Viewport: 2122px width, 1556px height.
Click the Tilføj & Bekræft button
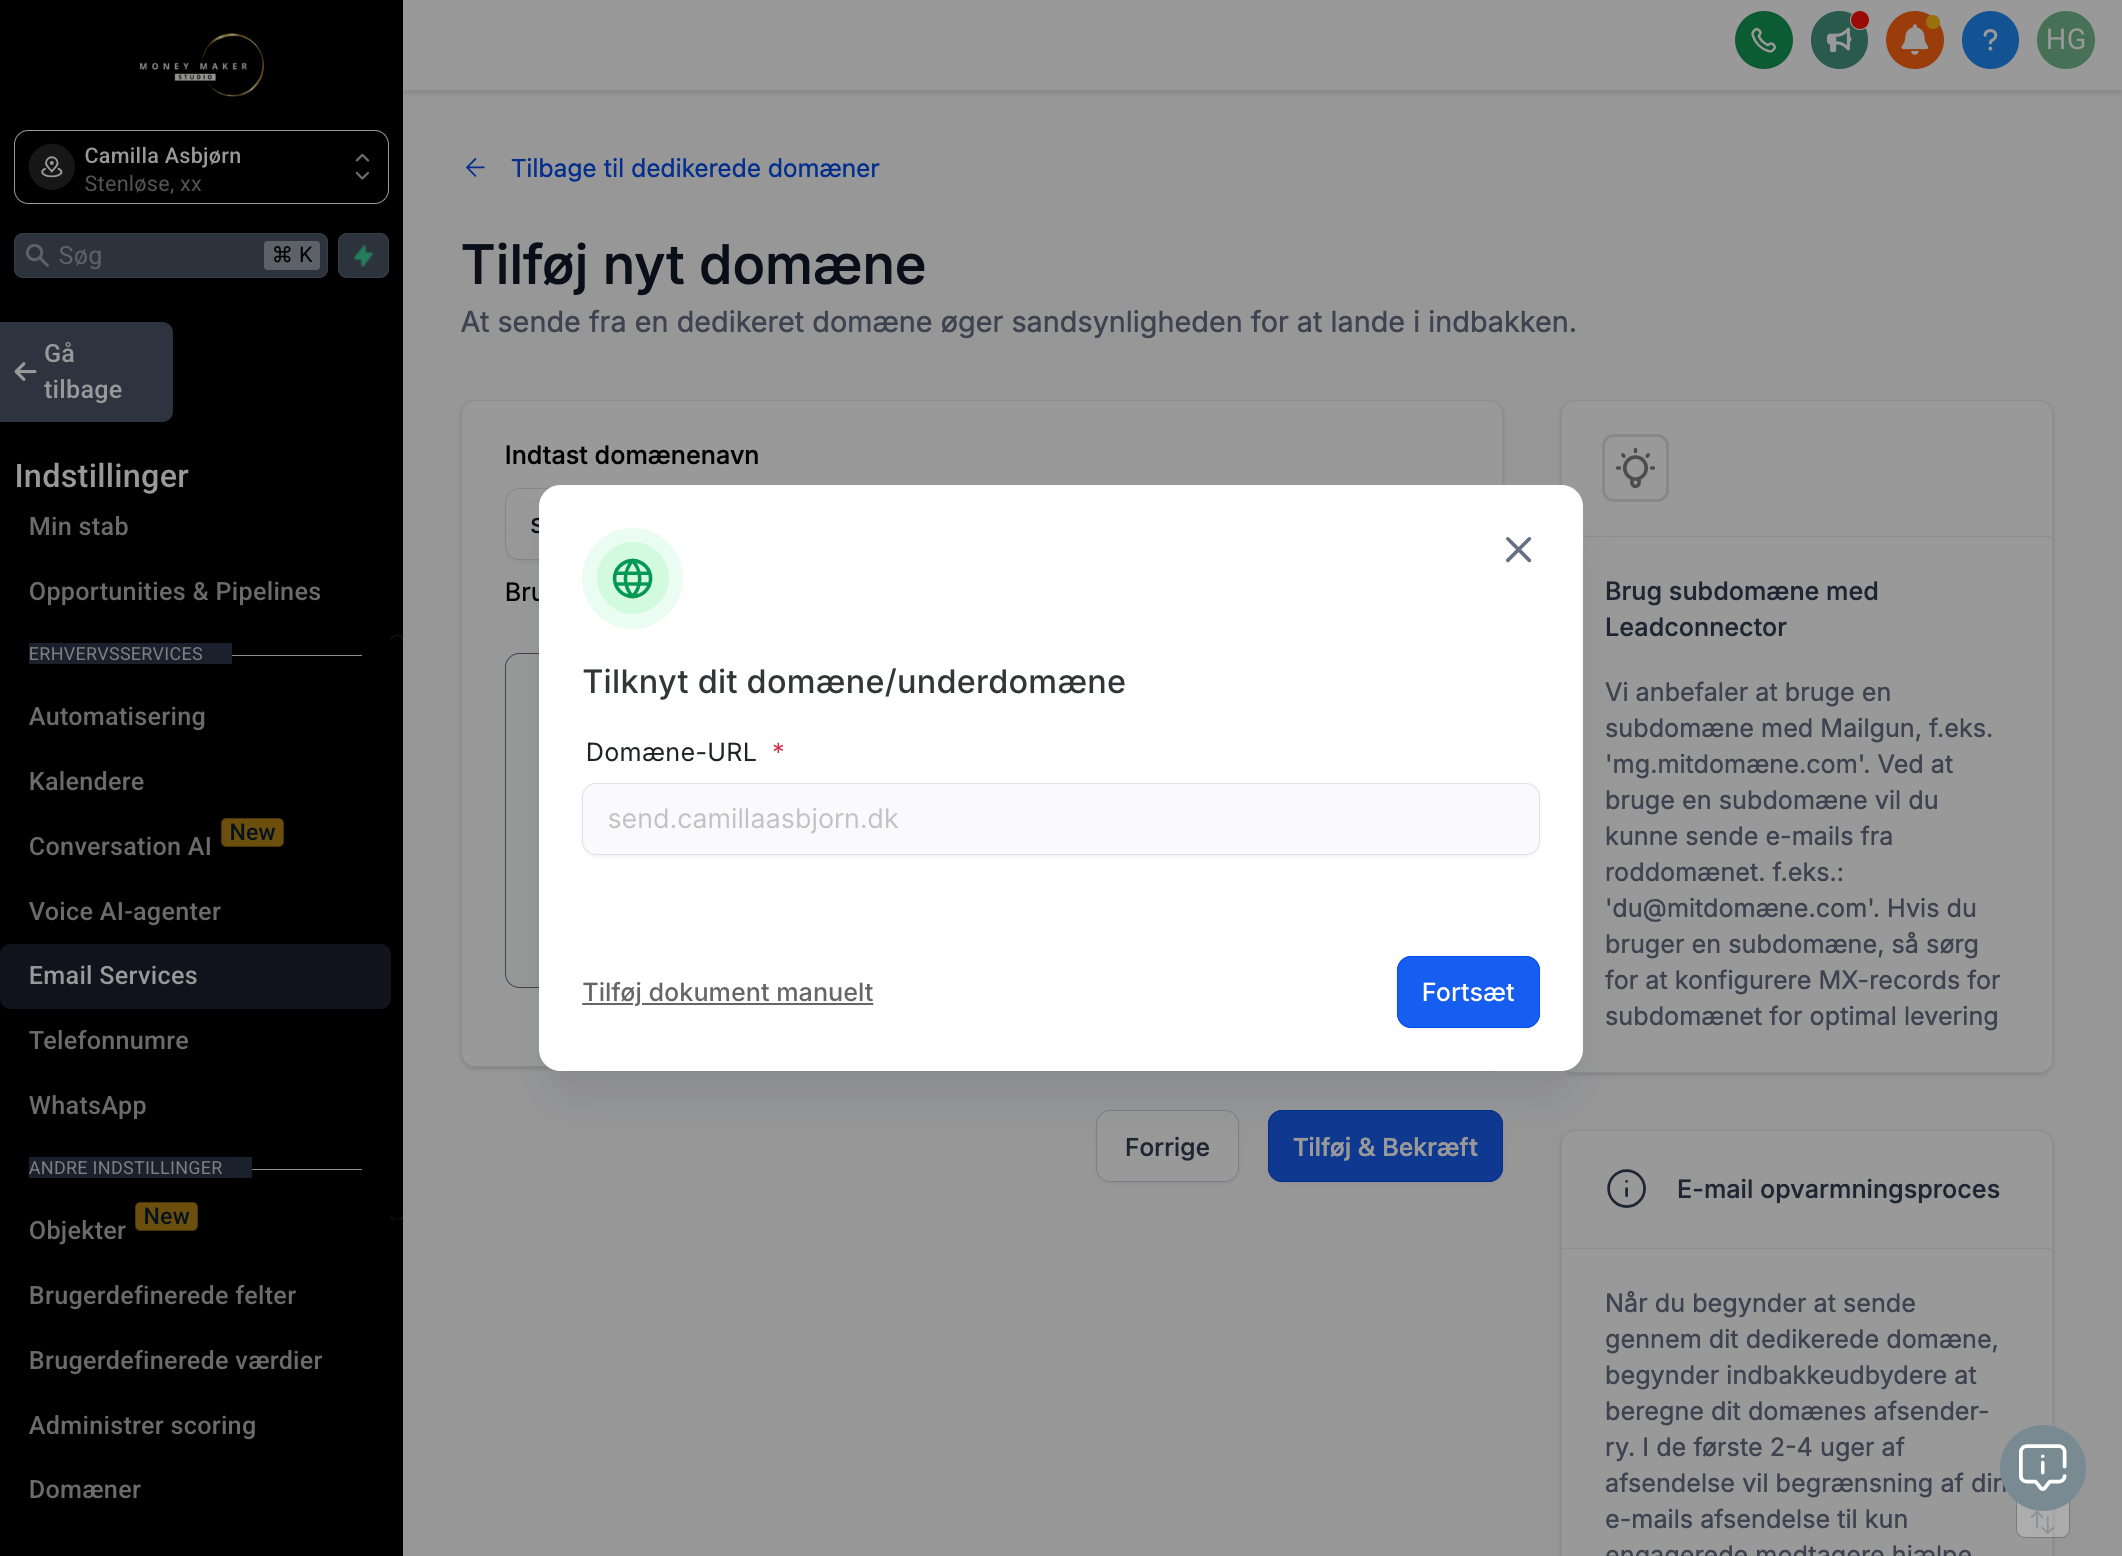[1384, 1146]
